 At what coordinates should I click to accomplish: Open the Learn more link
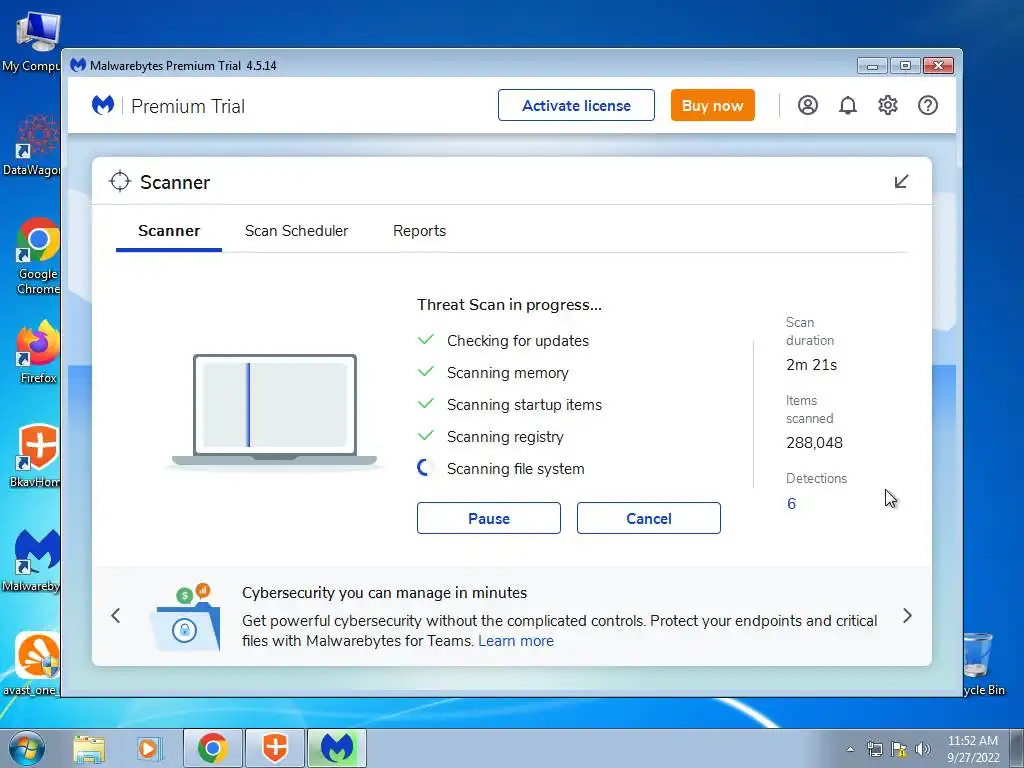(x=516, y=641)
